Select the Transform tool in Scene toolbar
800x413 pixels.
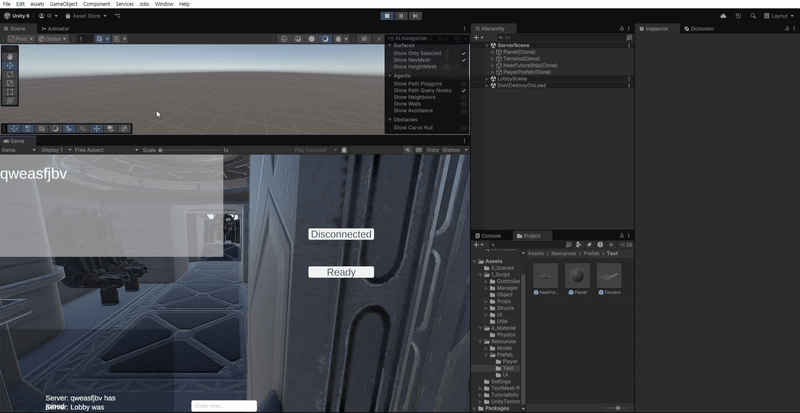coord(10,101)
